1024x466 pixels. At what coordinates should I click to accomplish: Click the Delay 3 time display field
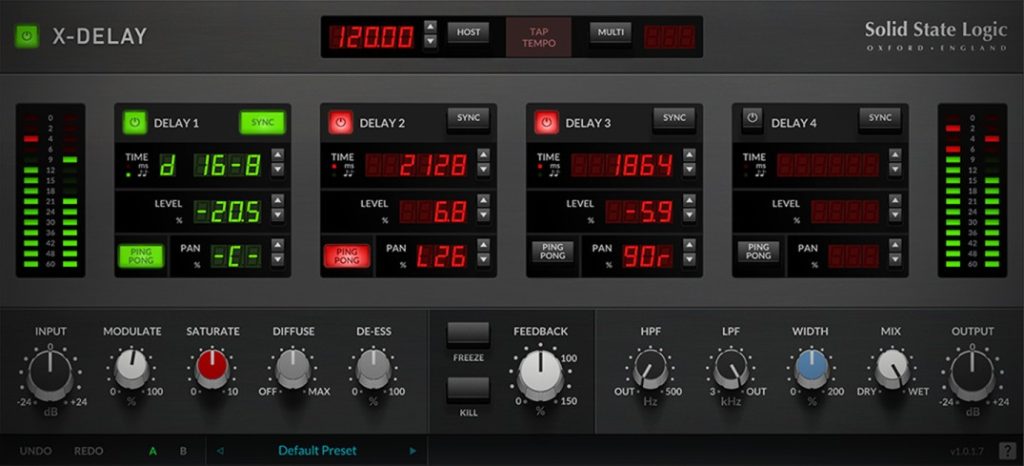click(x=622, y=165)
